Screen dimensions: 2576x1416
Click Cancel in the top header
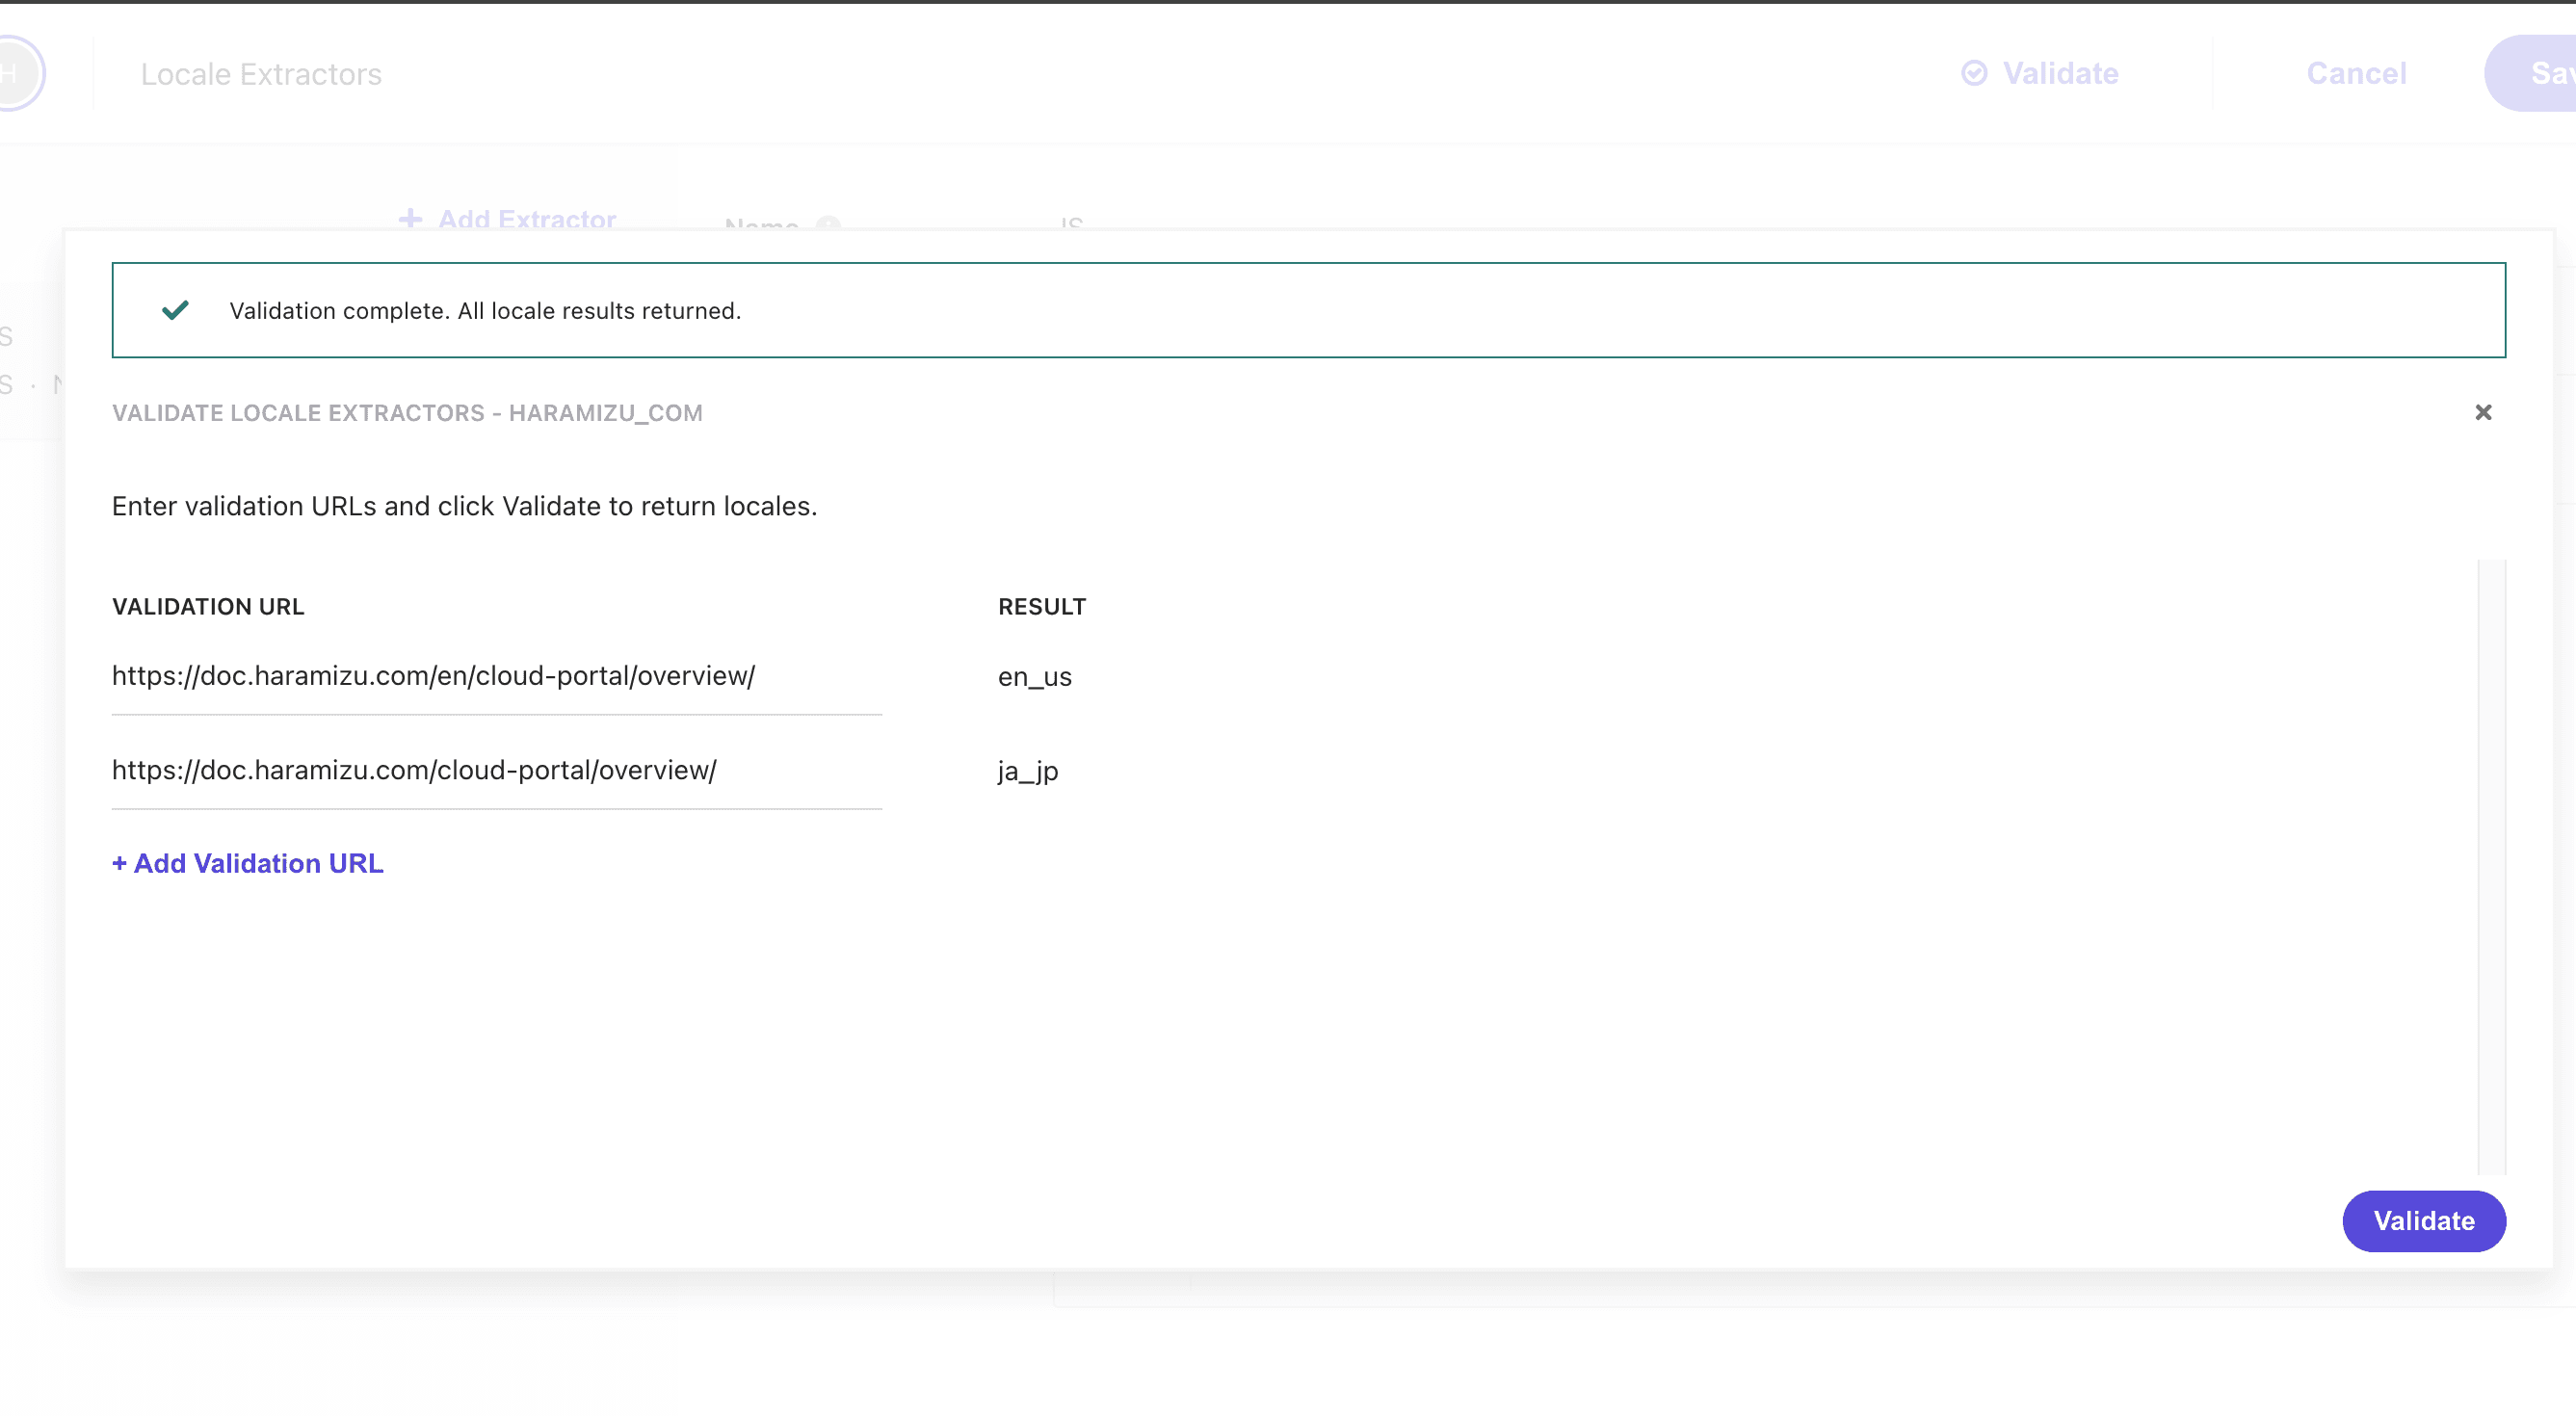2355,73
